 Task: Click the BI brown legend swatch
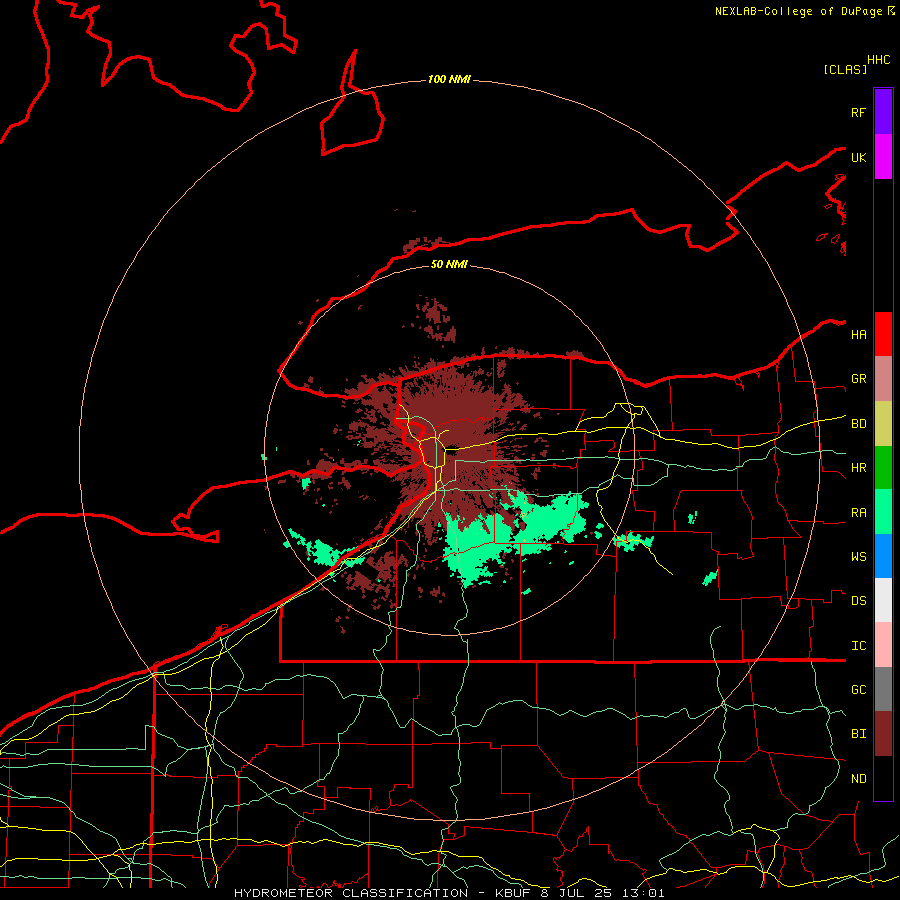(883, 734)
